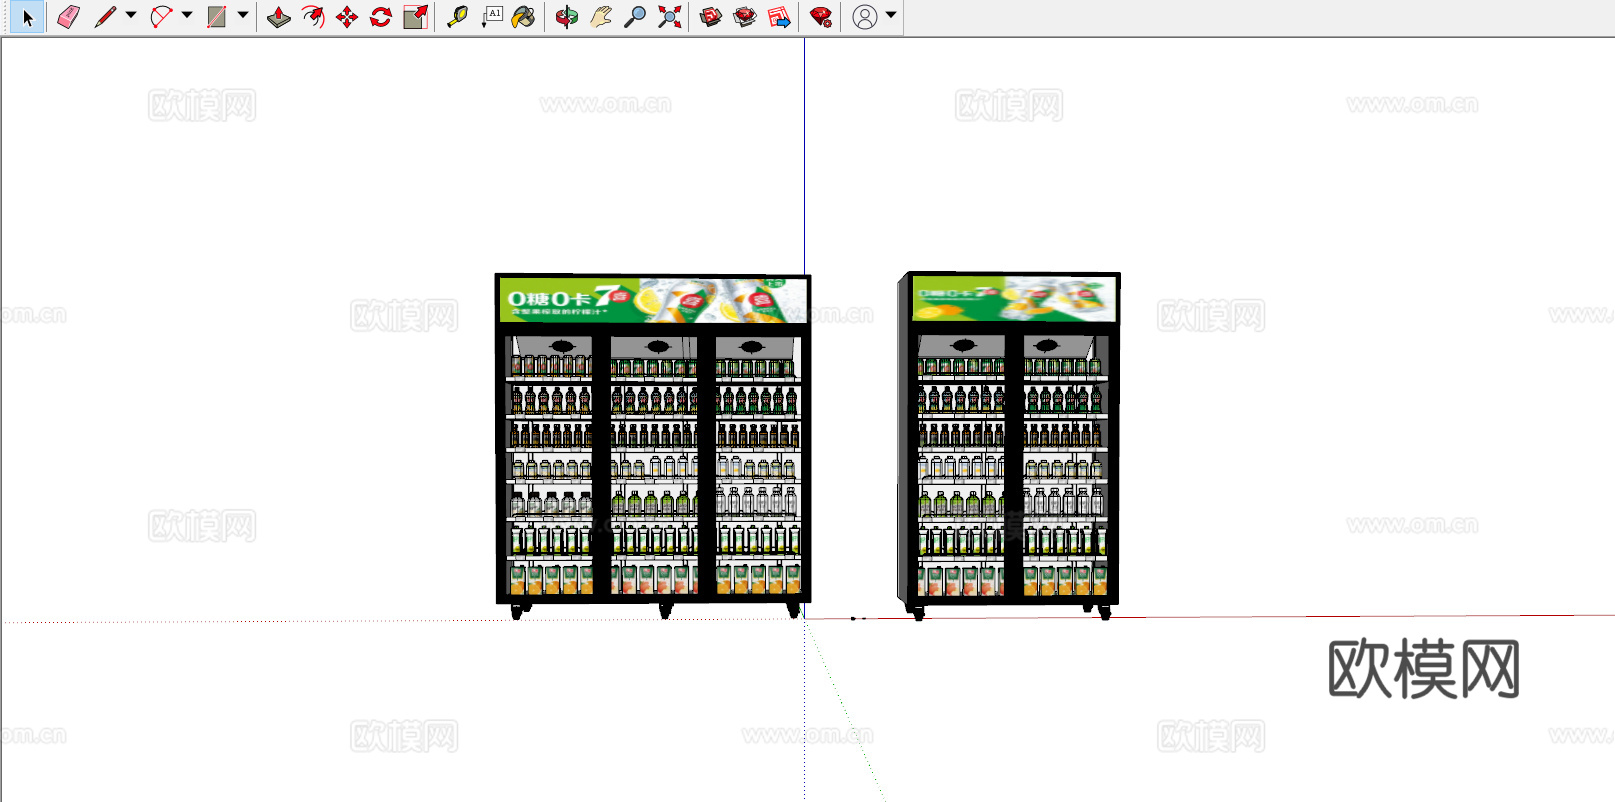The width and height of the screenshot is (1615, 802).
Task: Select the two-door beverage cooler model
Action: (1009, 446)
